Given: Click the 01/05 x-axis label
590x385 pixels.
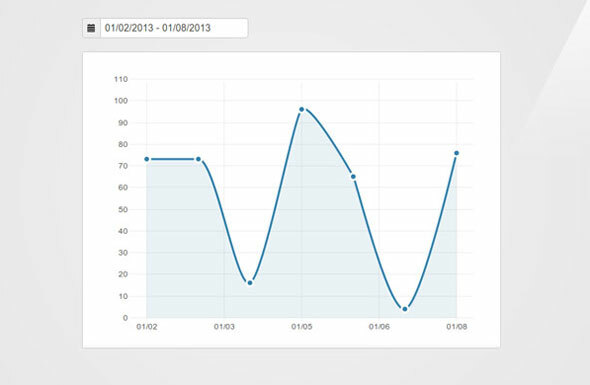Looking at the screenshot, I should (x=302, y=327).
